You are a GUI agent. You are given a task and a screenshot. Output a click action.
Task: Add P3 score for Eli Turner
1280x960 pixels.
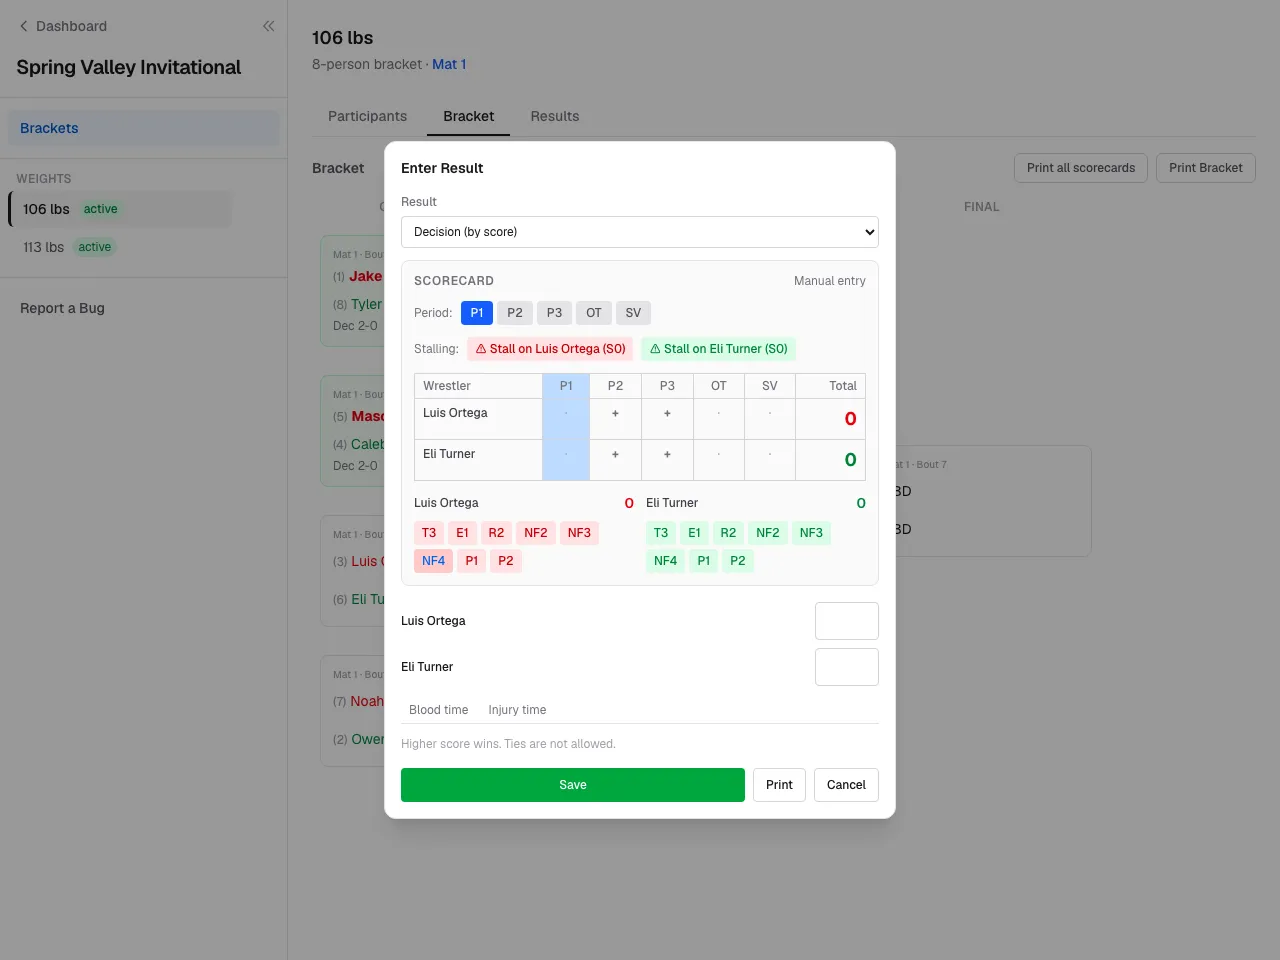click(x=667, y=455)
